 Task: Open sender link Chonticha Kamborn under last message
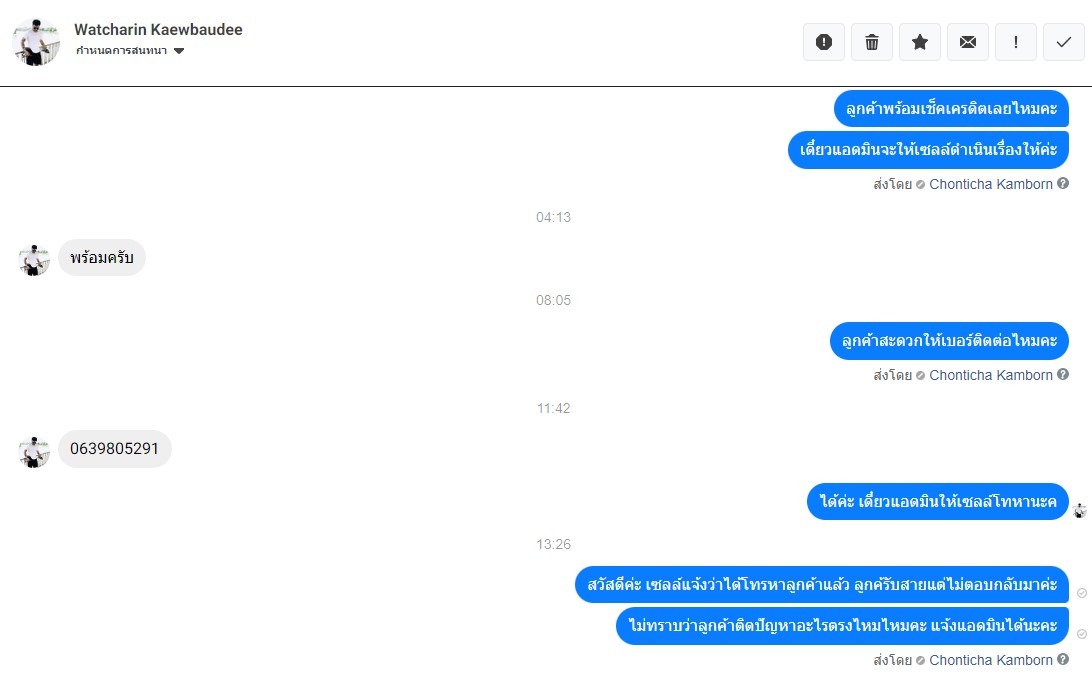coord(990,660)
